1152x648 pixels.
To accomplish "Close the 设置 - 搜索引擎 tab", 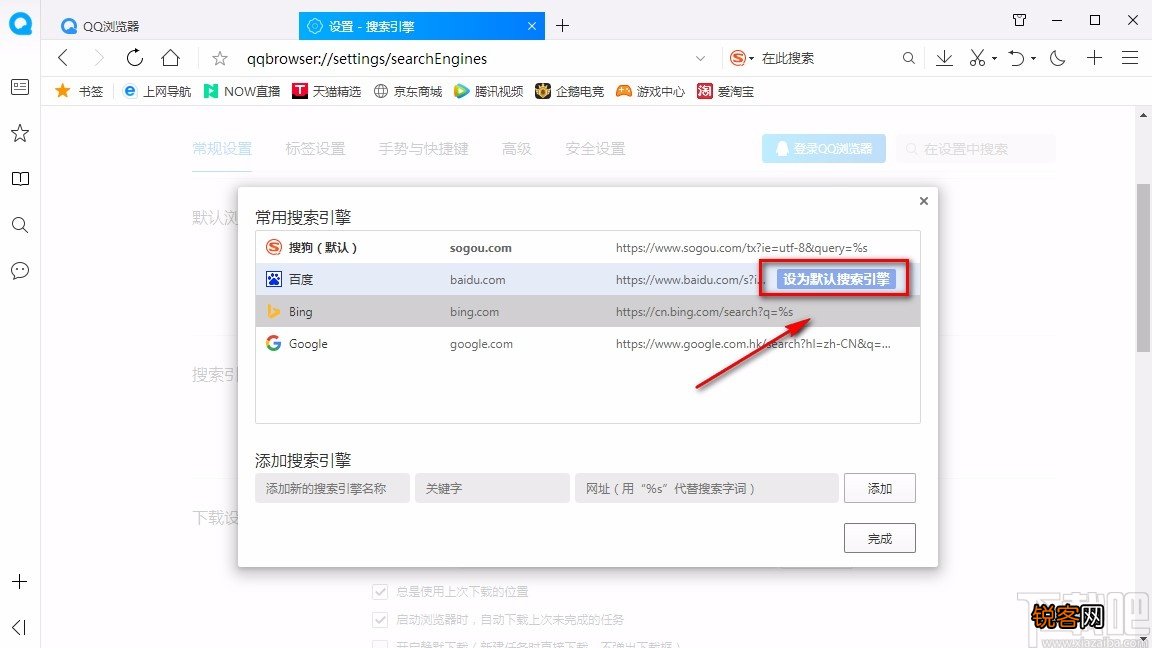I will pos(532,26).
